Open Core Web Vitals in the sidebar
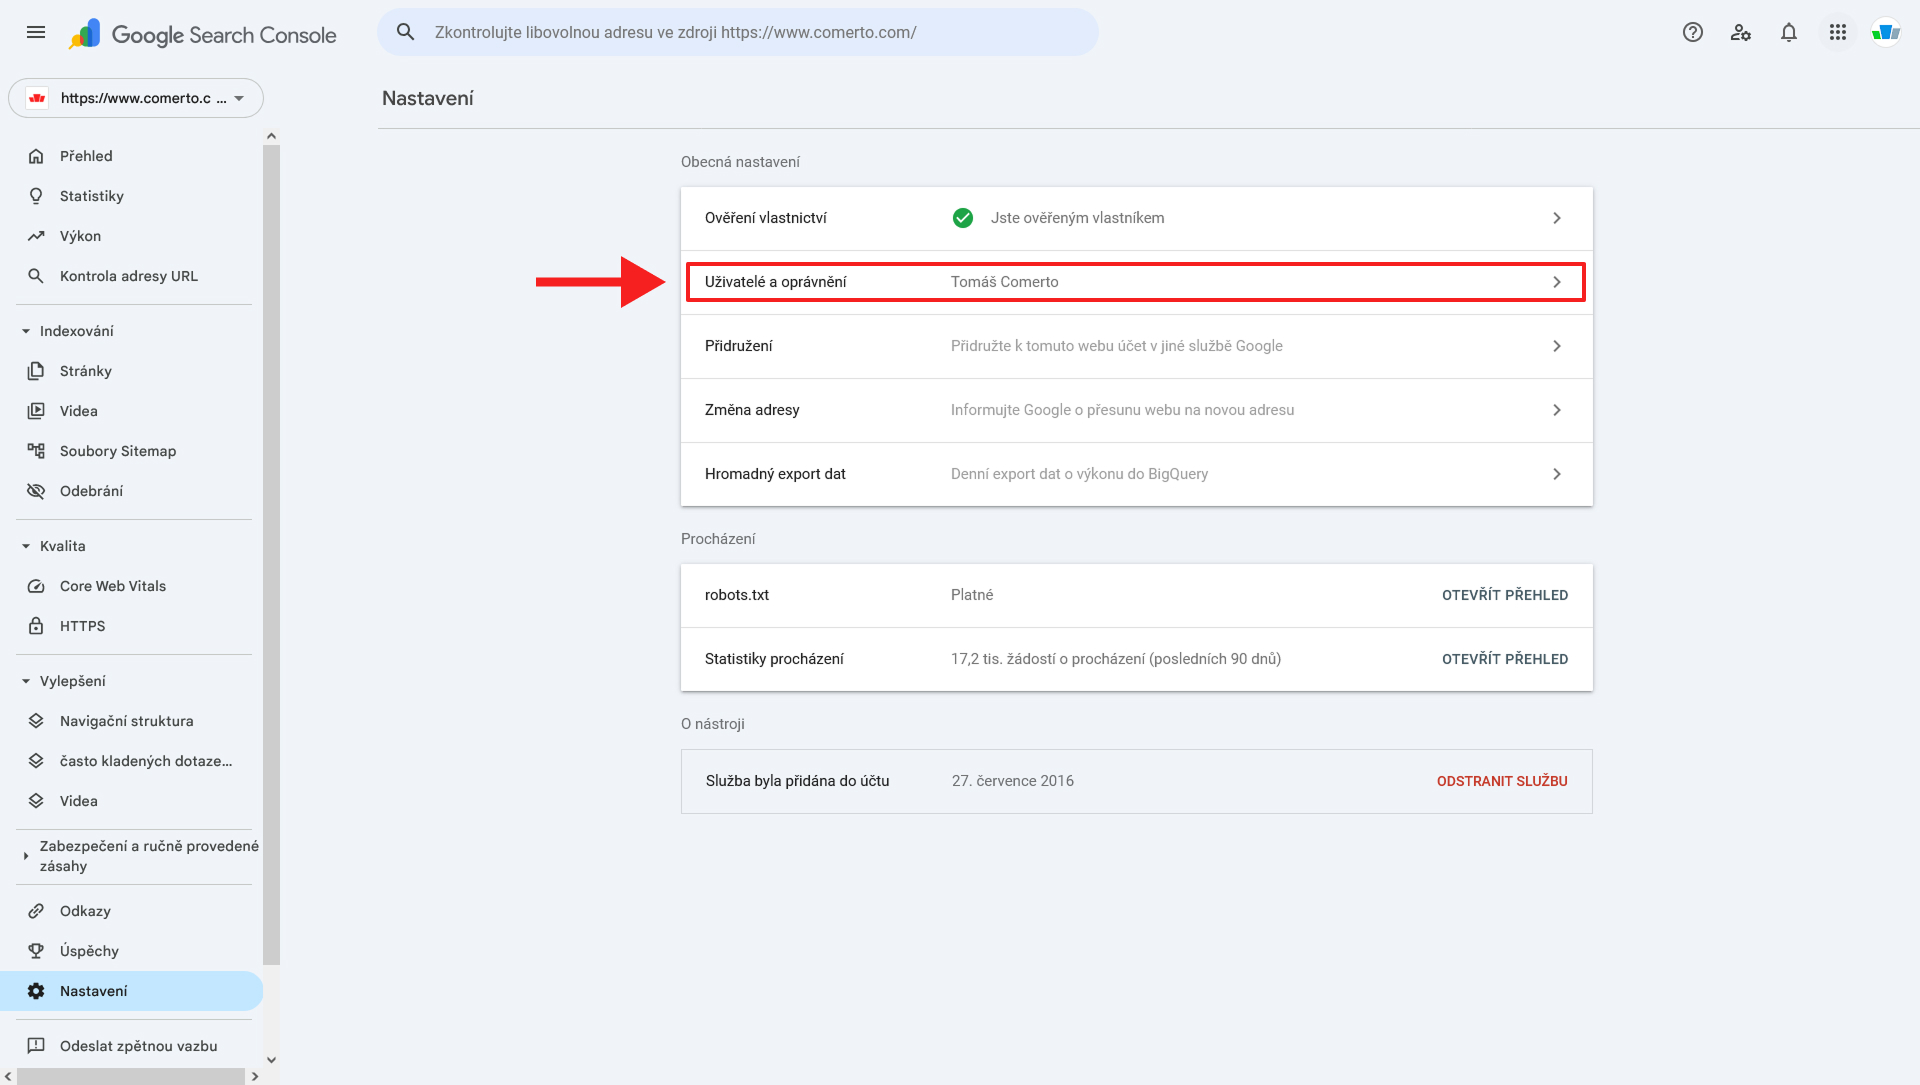 [112, 586]
